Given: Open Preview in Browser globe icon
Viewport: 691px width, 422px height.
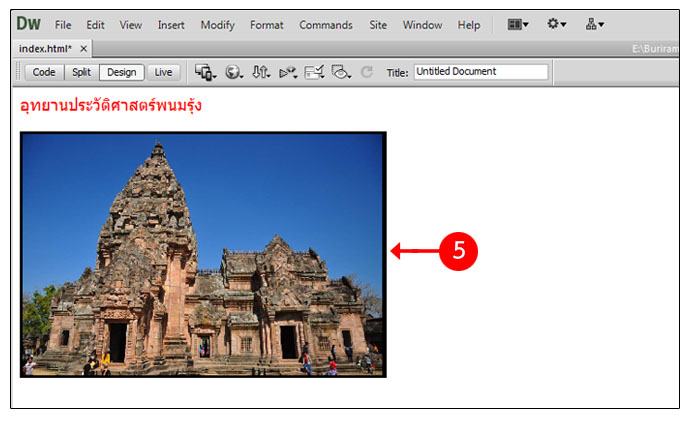Looking at the screenshot, I should tap(234, 72).
